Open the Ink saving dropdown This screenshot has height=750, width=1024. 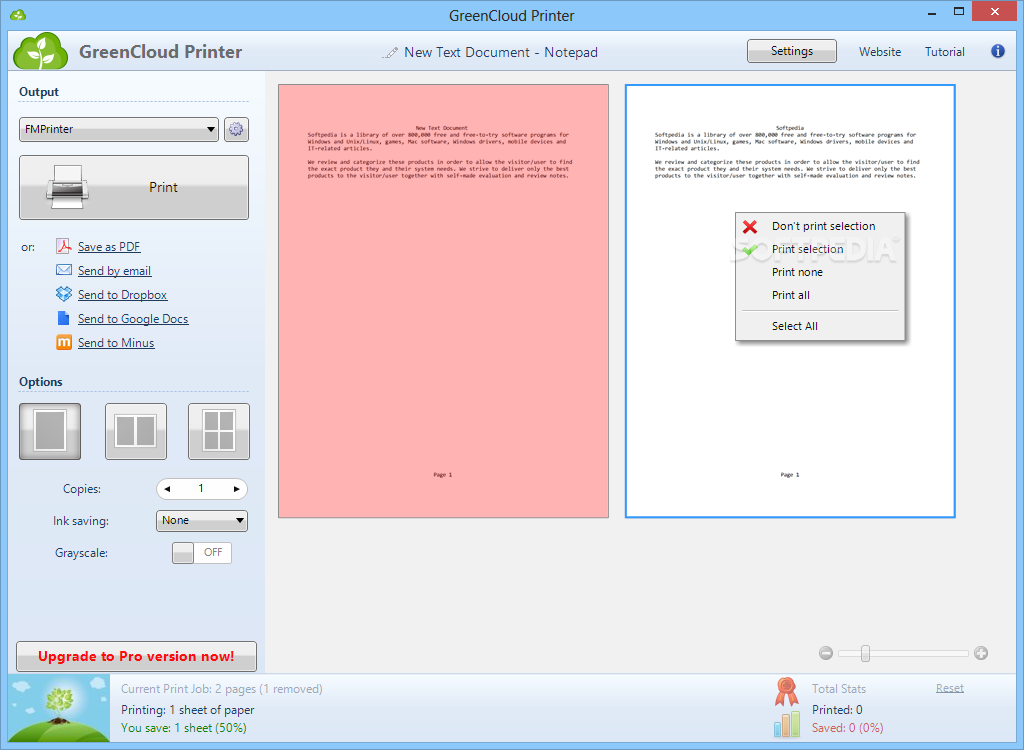202,521
